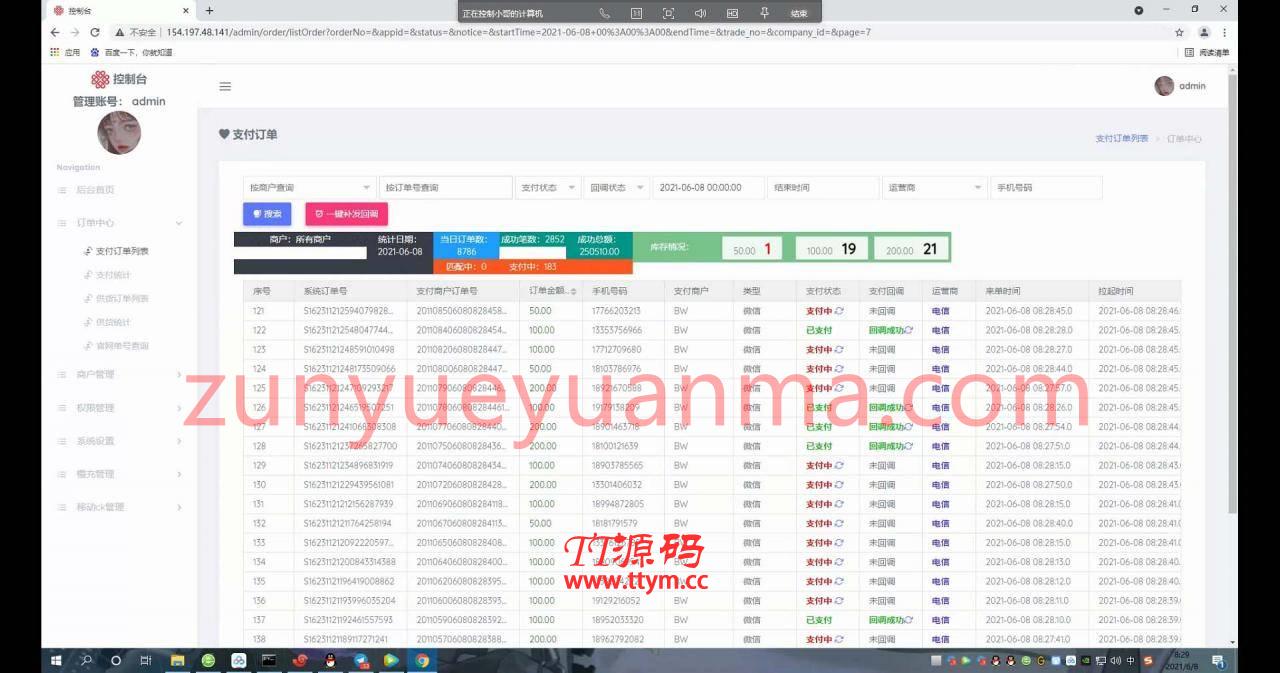Expand the 系统设置 sidebar menu
The height and width of the screenshot is (673, 1280).
click(118, 441)
